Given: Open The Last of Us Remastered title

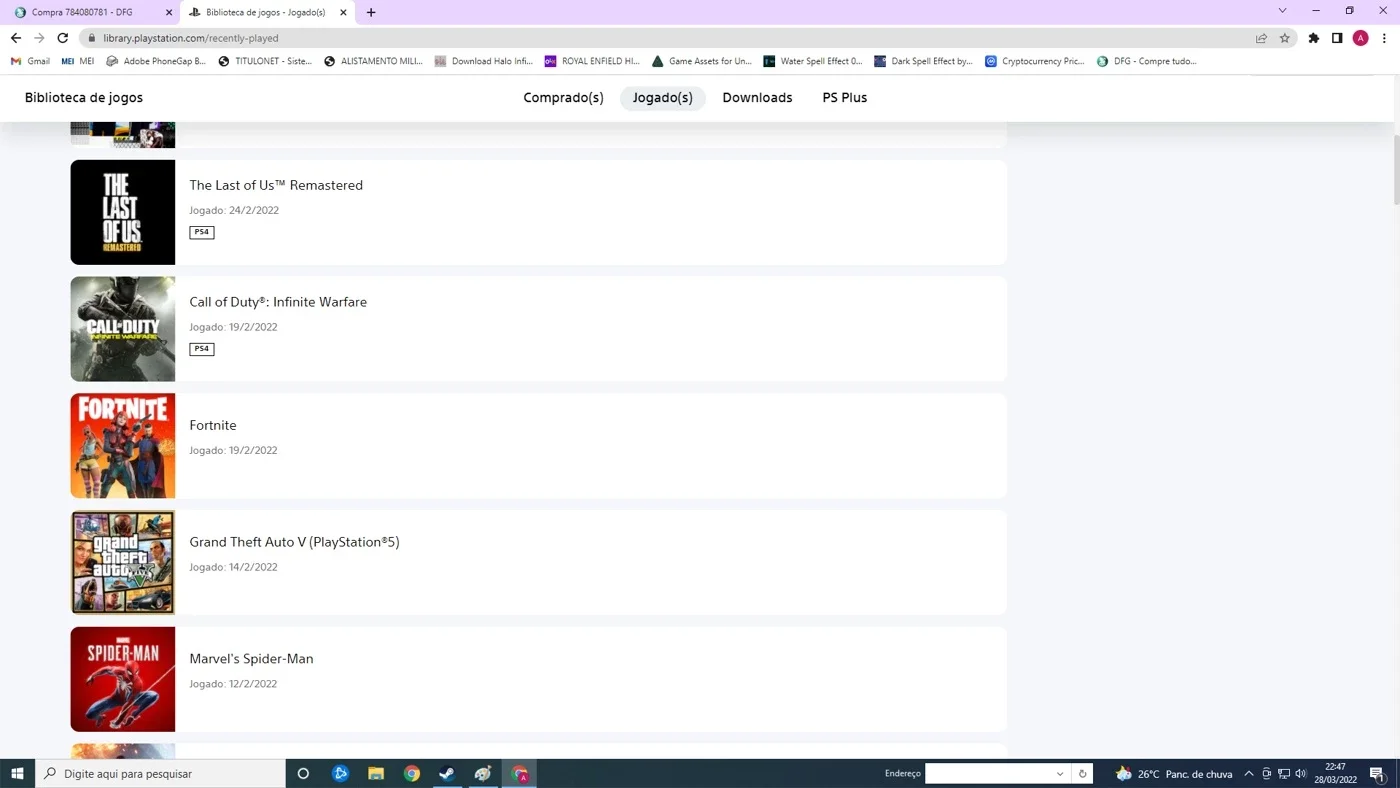Looking at the screenshot, I should (276, 185).
